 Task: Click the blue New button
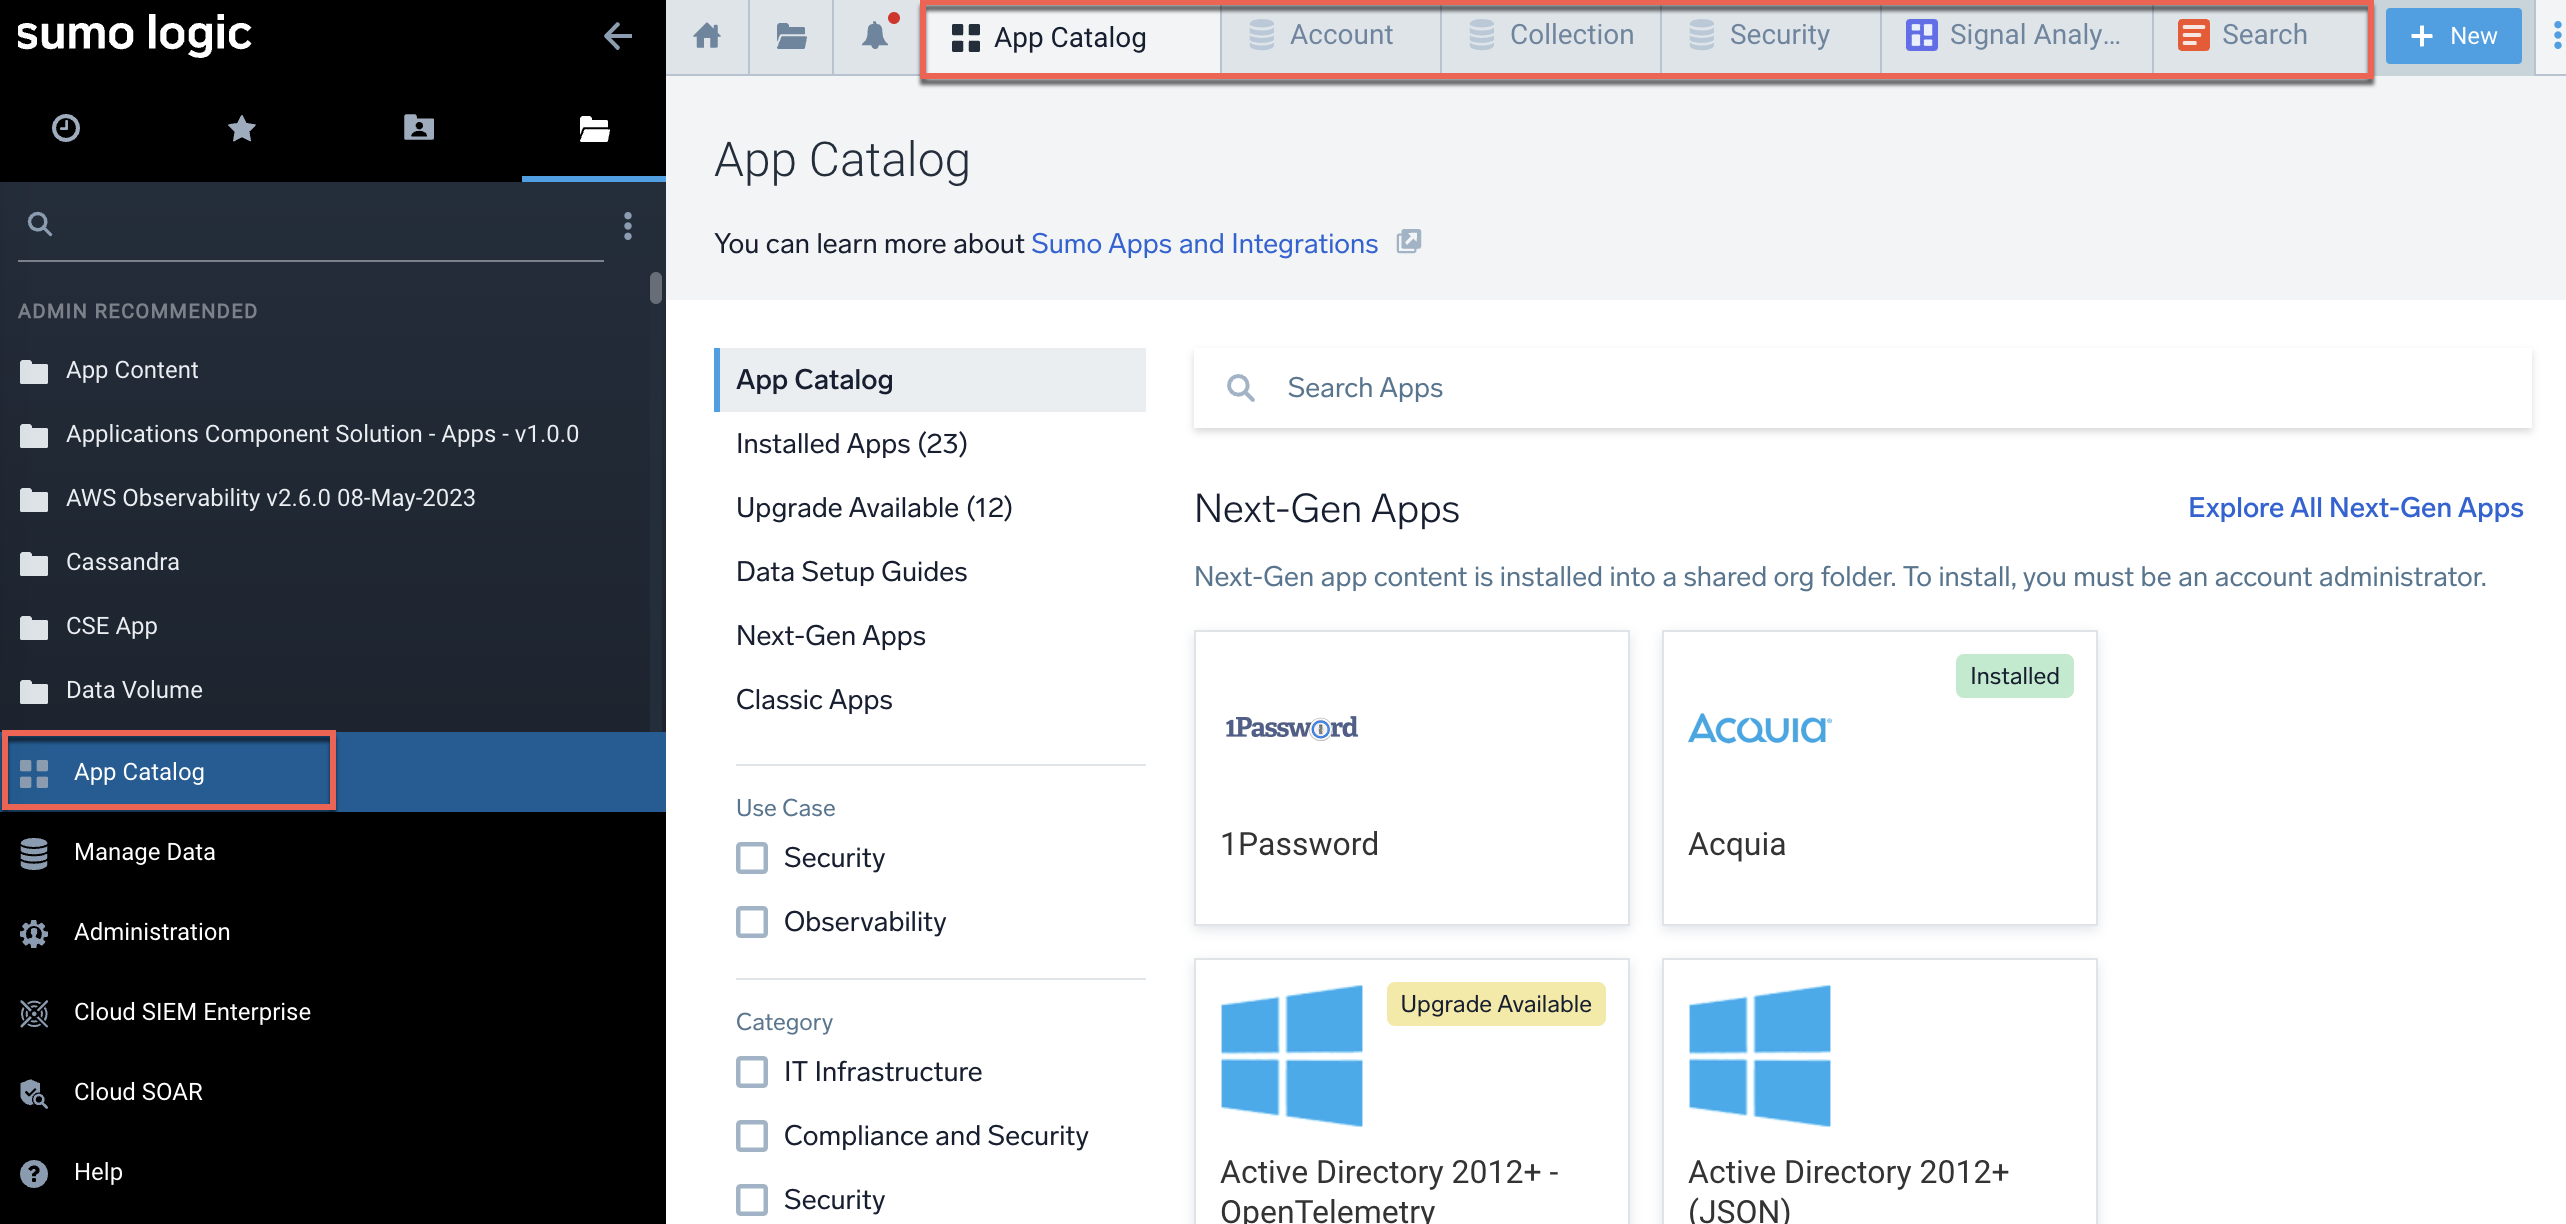(x=2453, y=36)
